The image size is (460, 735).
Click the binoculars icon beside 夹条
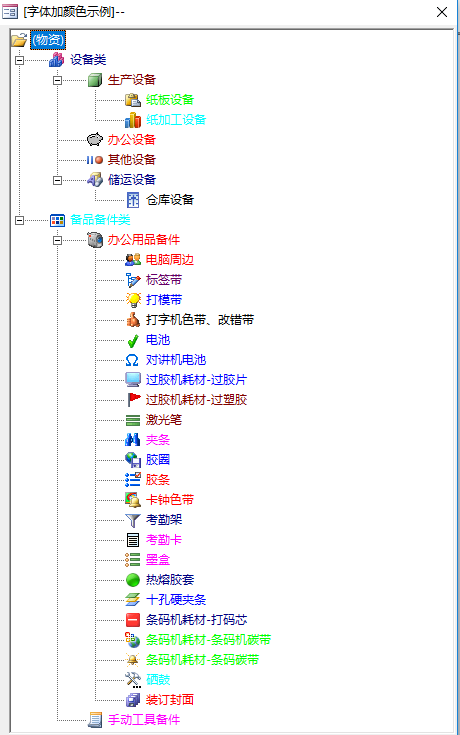133,440
